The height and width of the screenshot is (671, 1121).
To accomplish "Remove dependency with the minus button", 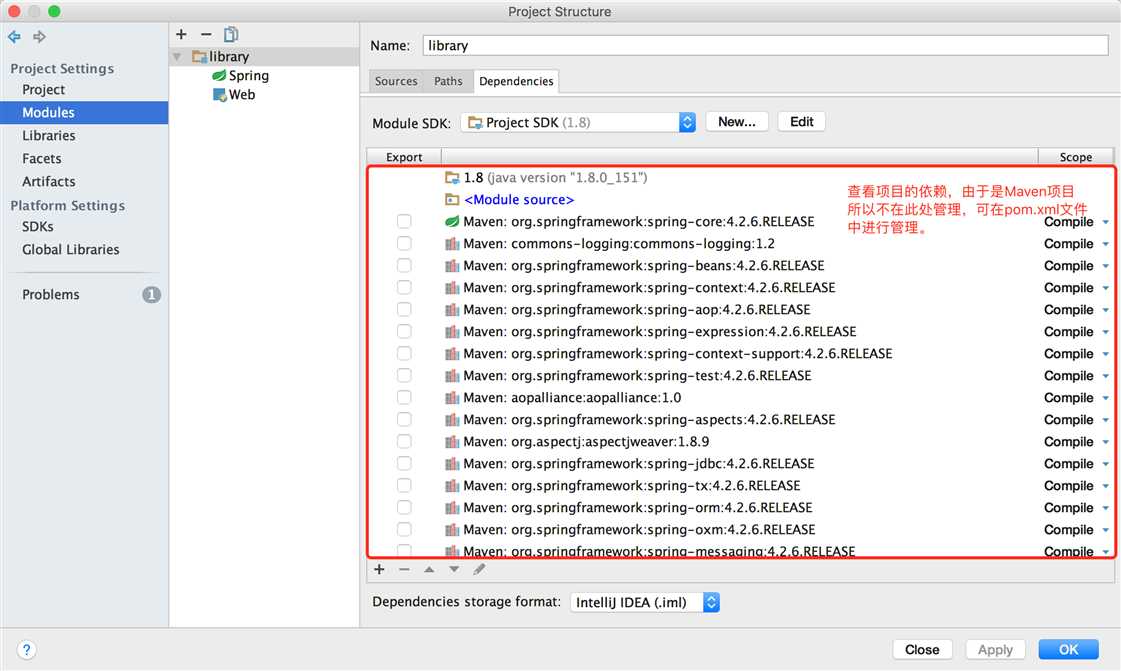I will point(404,570).
